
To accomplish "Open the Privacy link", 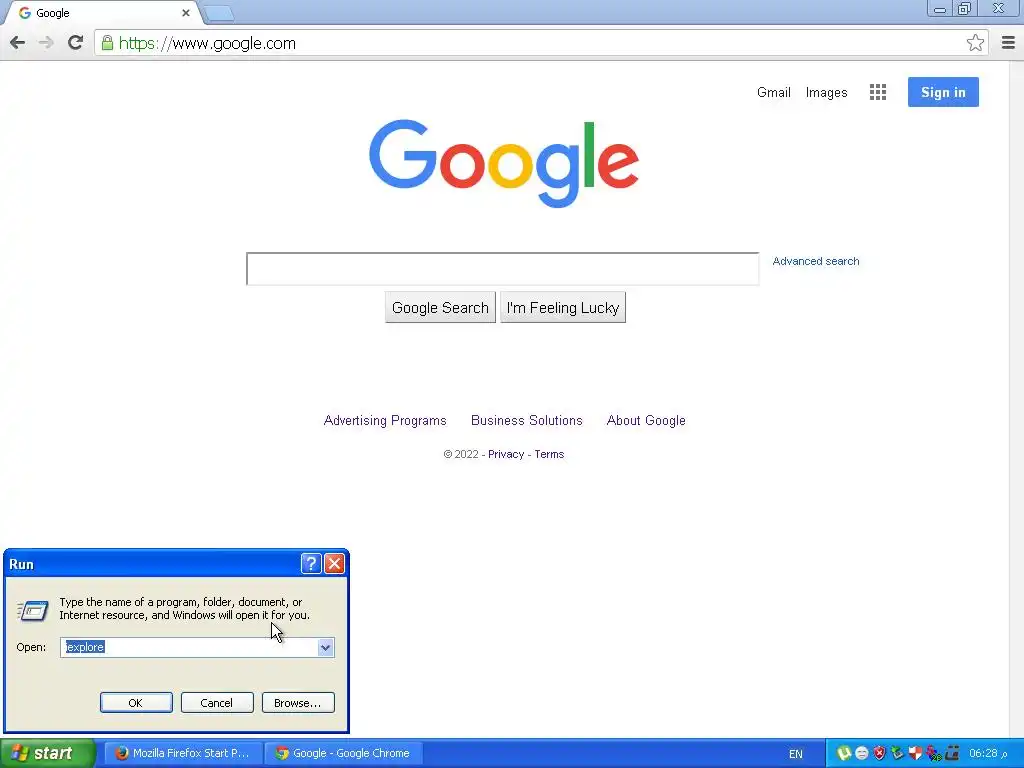I will click(506, 454).
